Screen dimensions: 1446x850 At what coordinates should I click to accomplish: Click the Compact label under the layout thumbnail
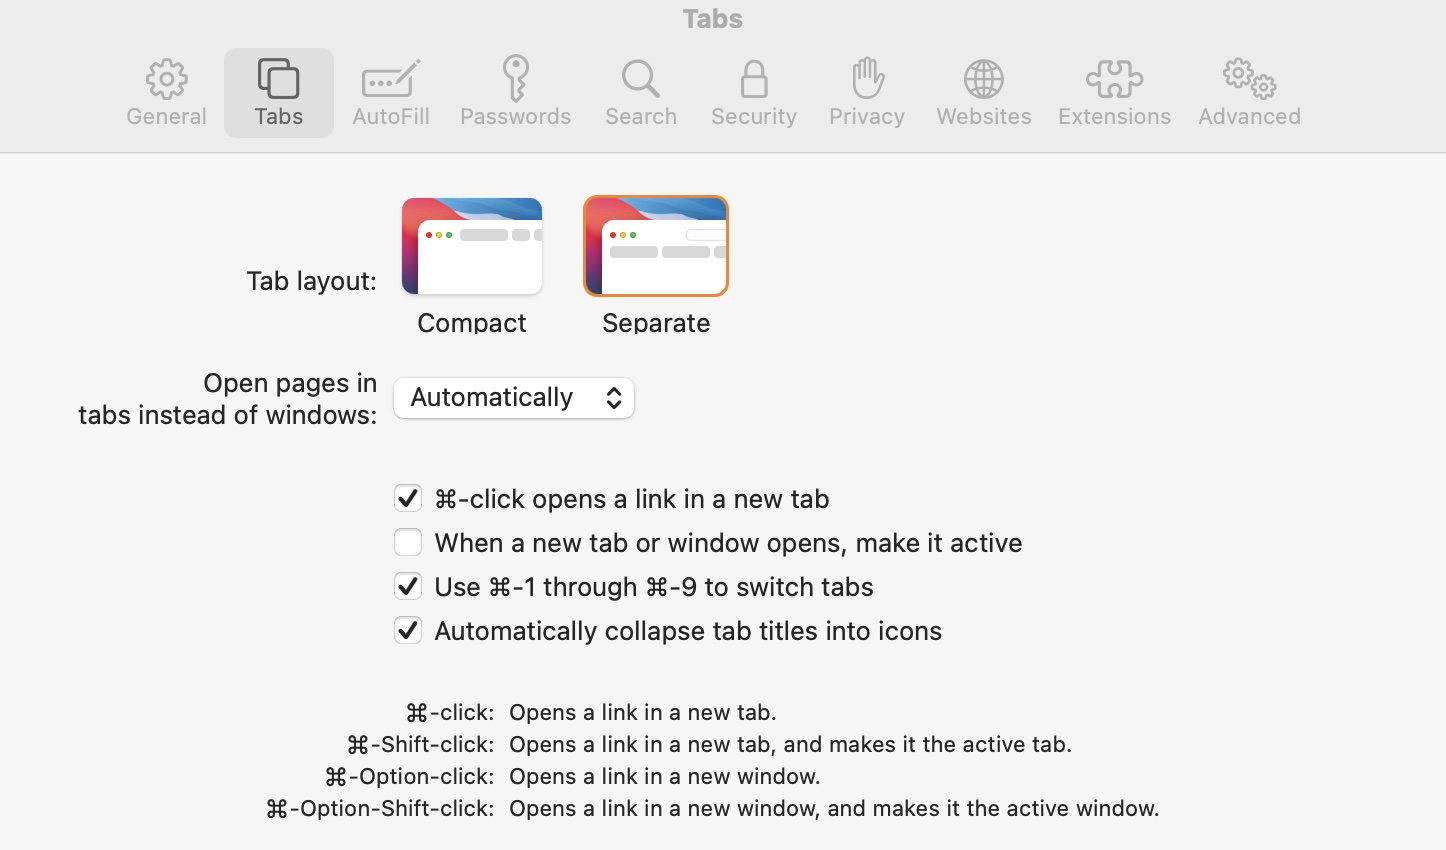coord(472,322)
